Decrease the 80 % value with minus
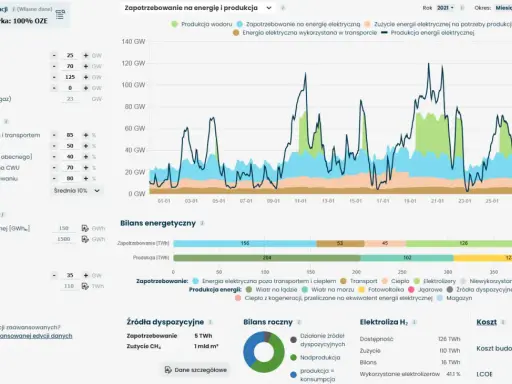This screenshot has height=384, width=512. coord(54,178)
